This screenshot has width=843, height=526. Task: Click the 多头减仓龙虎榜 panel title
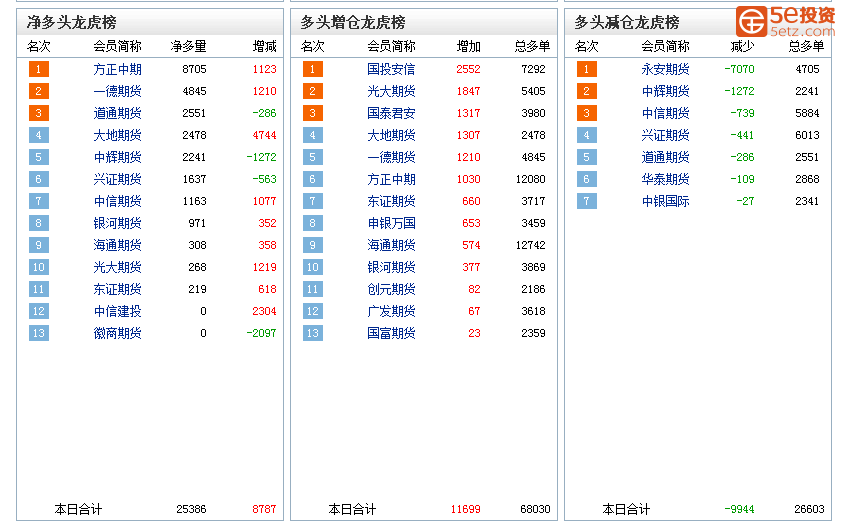tap(627, 23)
